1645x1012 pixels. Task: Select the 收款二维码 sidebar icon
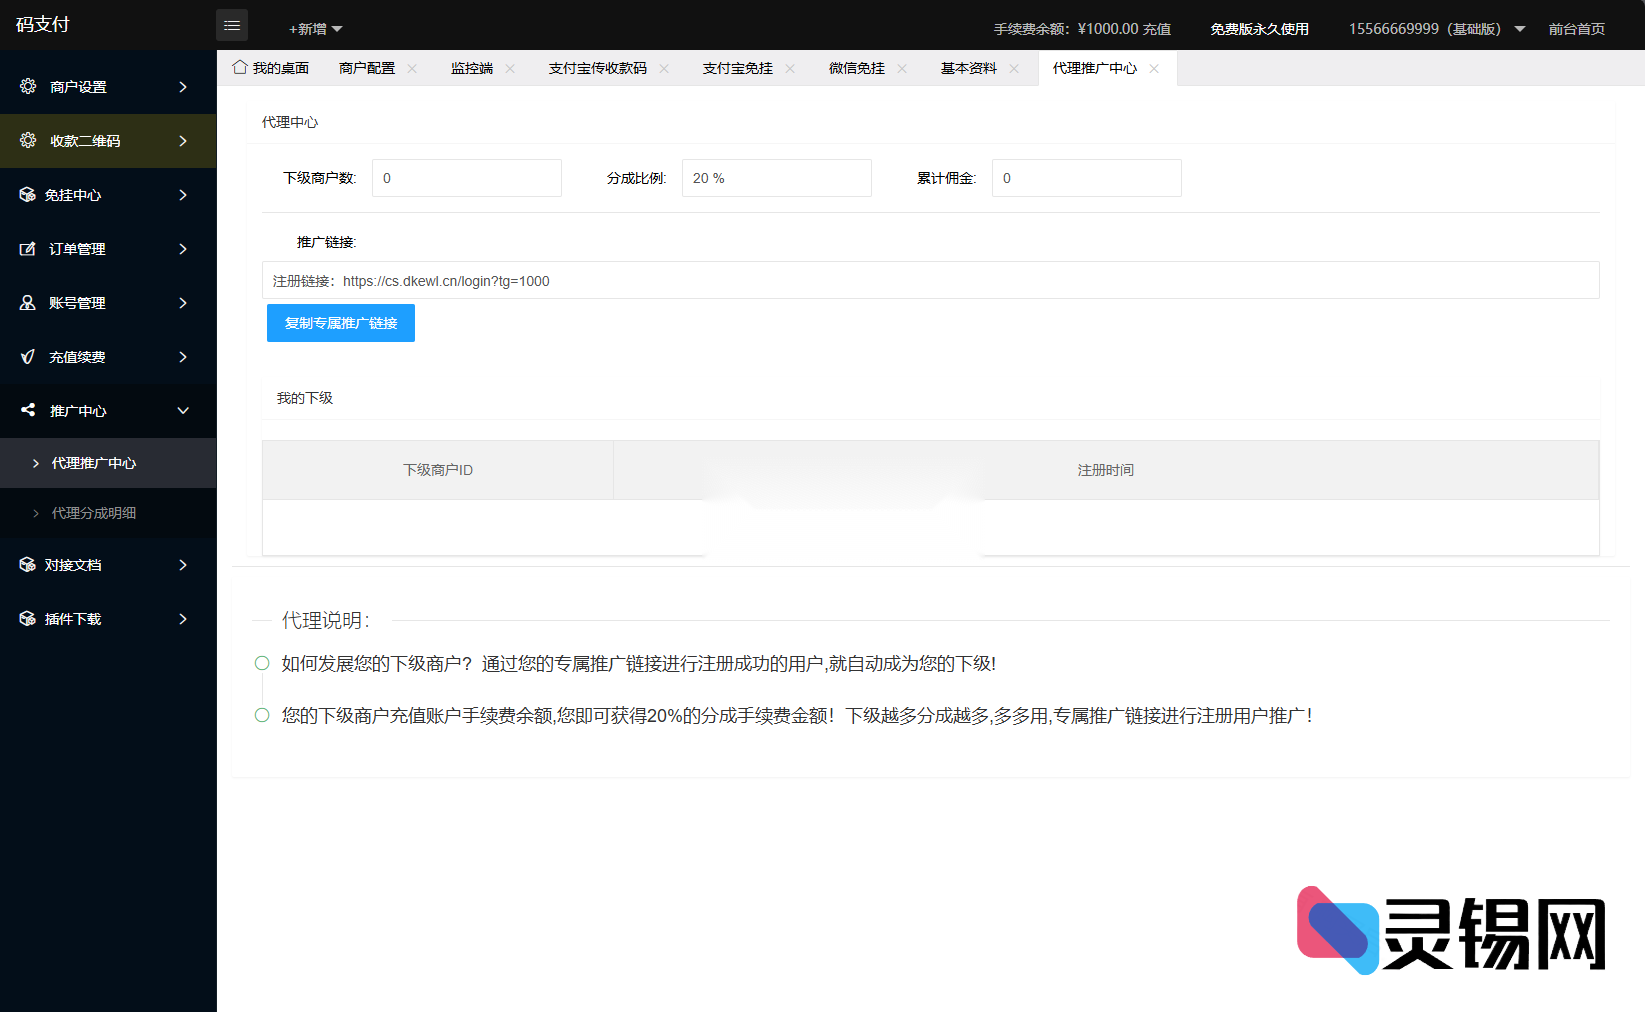coord(28,140)
